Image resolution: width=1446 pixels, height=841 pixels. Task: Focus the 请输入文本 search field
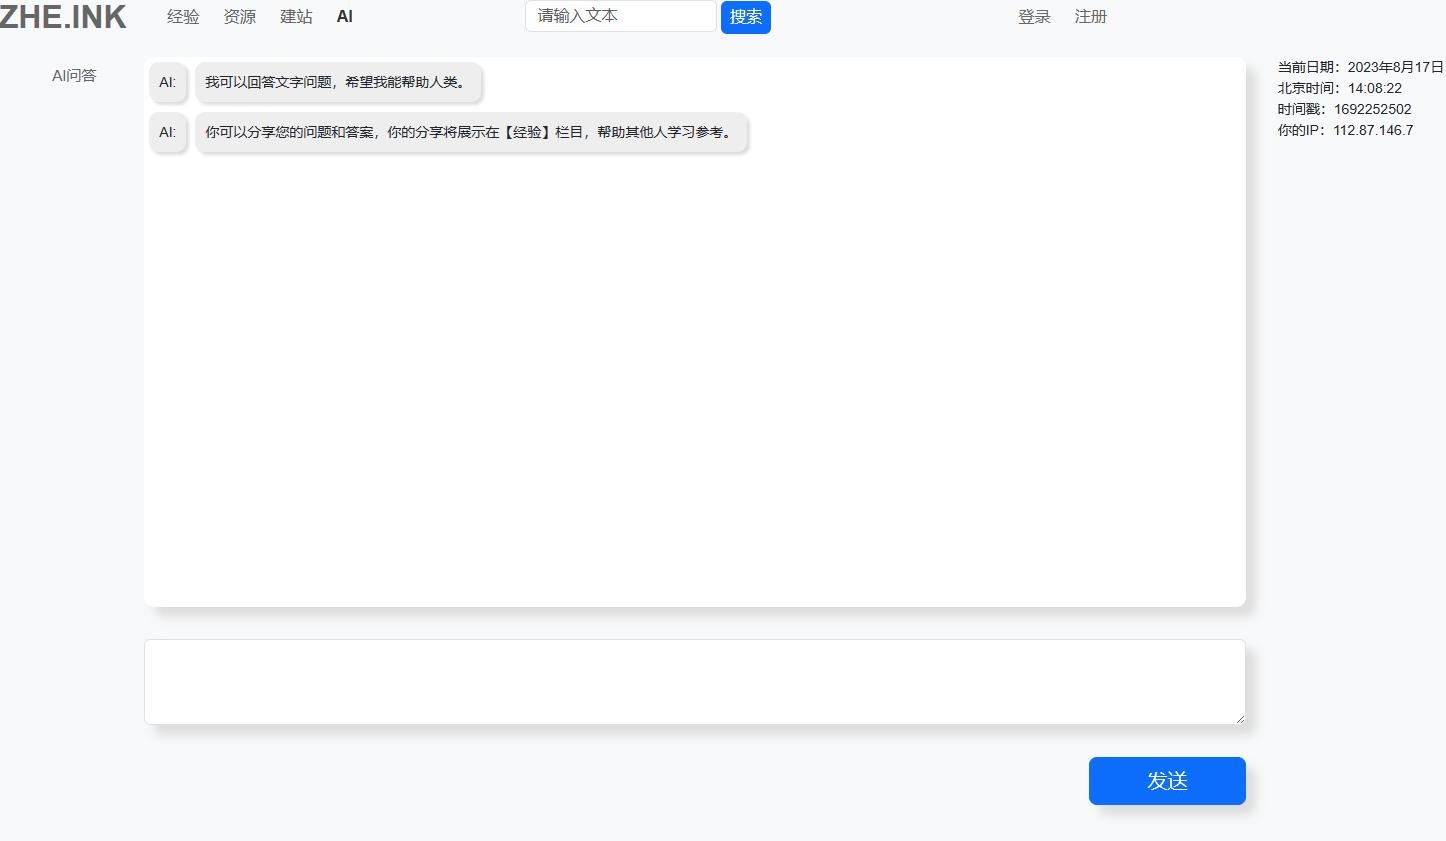(621, 16)
